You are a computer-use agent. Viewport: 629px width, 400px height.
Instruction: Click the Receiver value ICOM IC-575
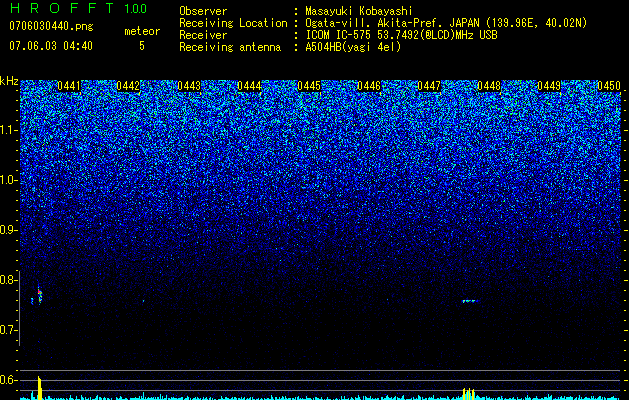[x=339, y=35]
